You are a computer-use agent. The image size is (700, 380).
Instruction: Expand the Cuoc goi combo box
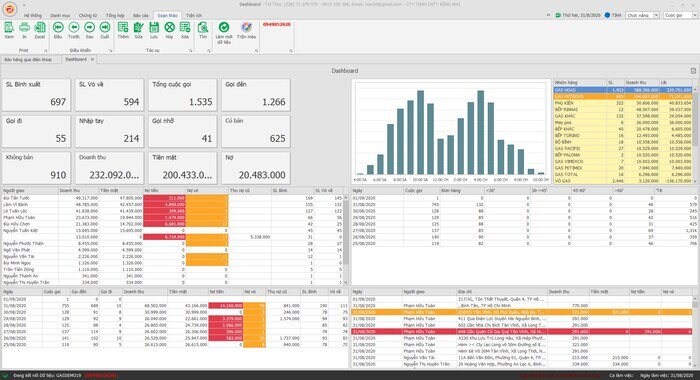point(680,15)
